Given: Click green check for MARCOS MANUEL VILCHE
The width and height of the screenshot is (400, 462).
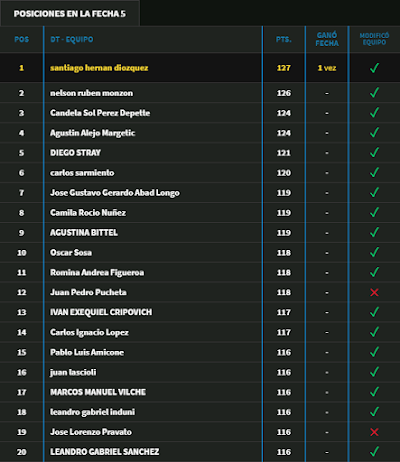Looking at the screenshot, I should coord(374,392).
